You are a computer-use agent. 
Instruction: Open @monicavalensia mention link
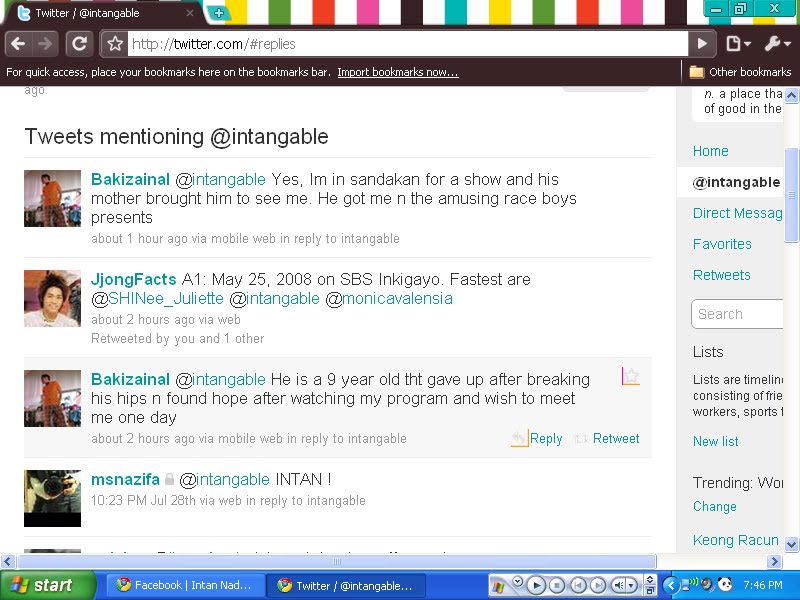click(x=389, y=298)
